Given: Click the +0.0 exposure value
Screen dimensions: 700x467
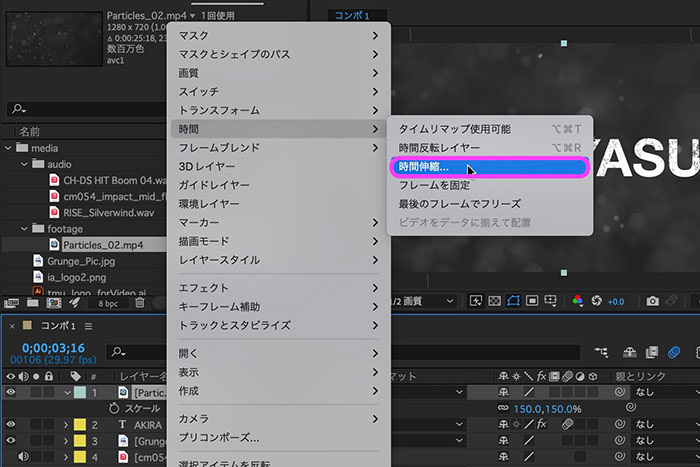Looking at the screenshot, I should (616, 302).
